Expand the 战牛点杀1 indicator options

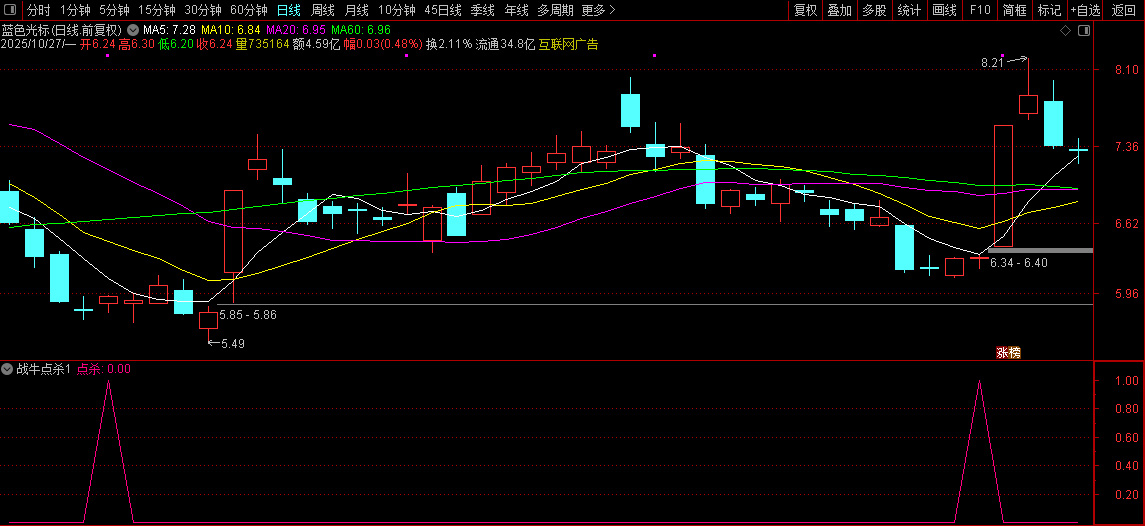[x=7, y=370]
